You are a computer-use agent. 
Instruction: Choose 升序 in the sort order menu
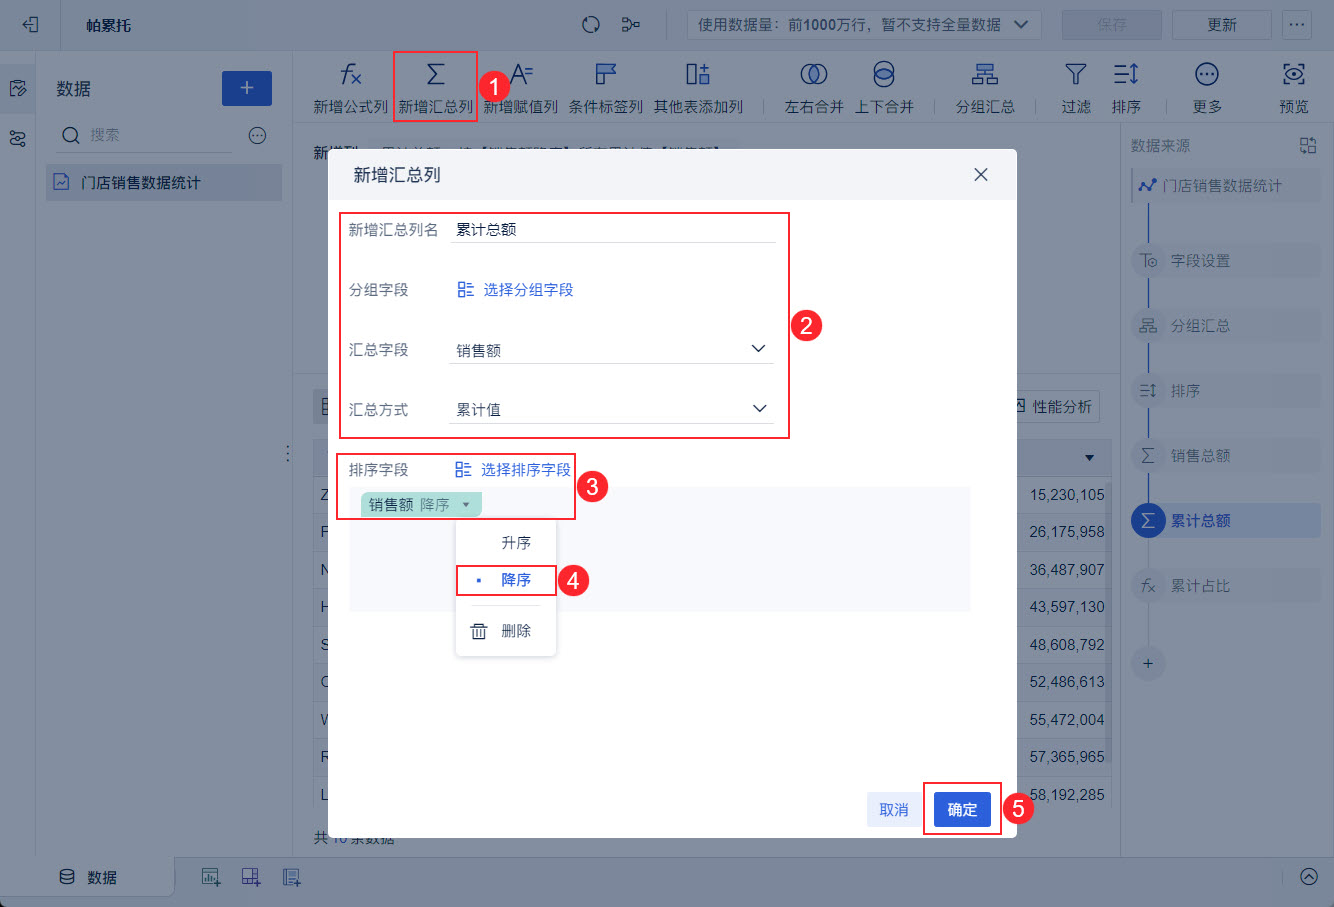tap(506, 543)
